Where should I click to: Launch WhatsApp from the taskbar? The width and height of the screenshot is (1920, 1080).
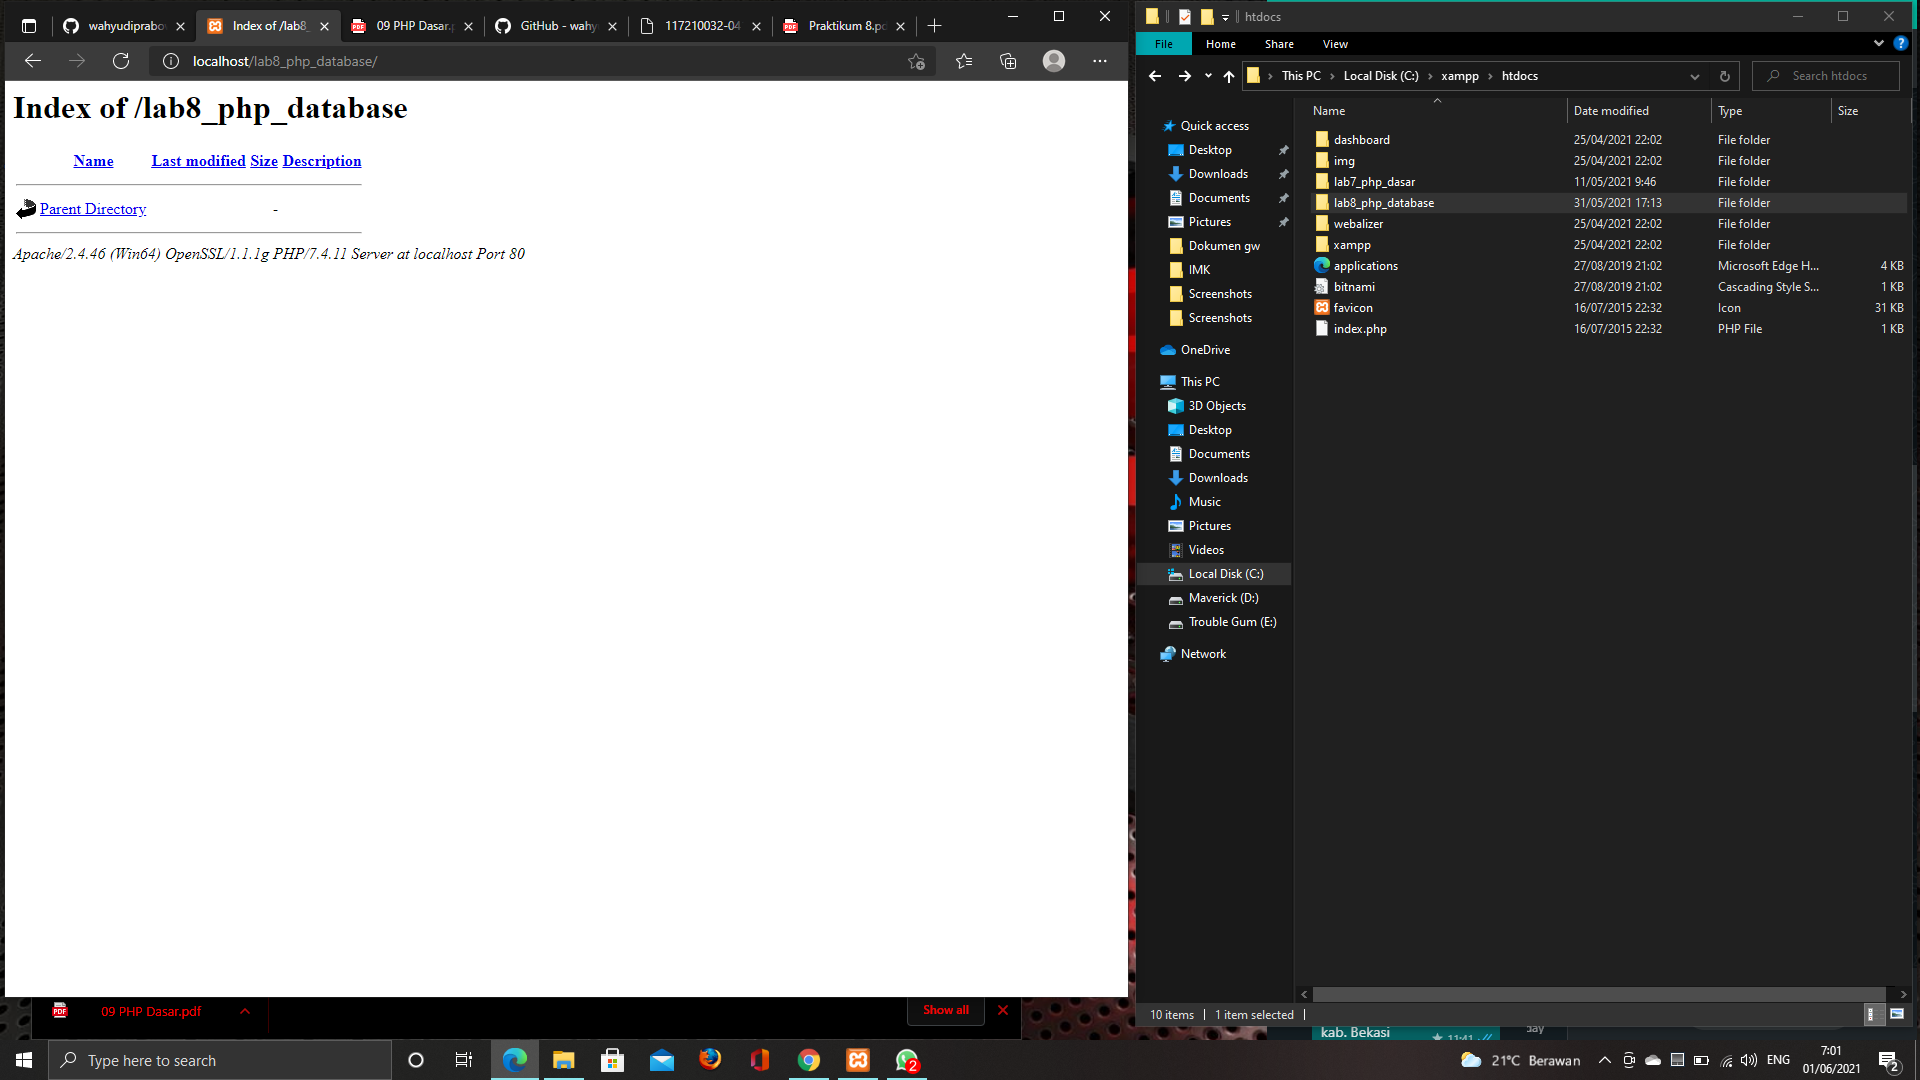906,1060
